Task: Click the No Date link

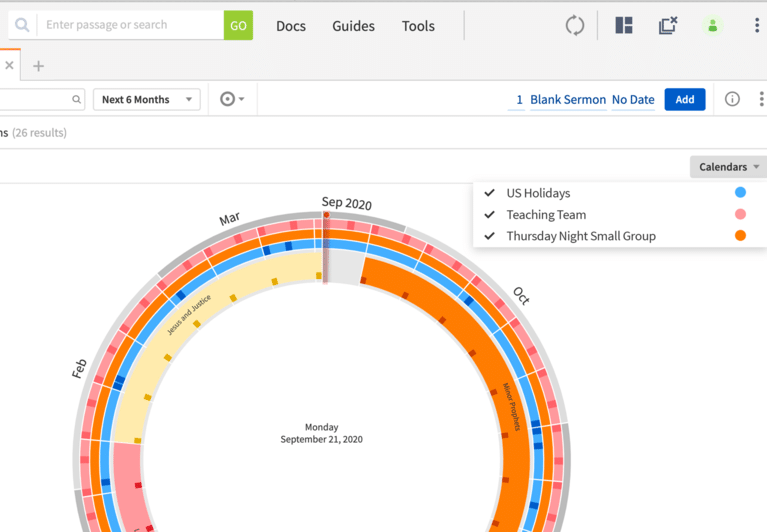Action: [633, 100]
